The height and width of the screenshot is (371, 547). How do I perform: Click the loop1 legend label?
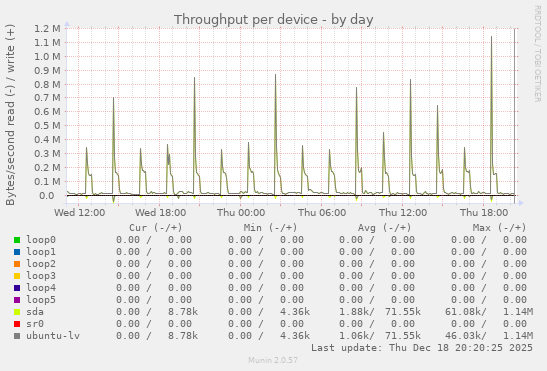click(x=41, y=252)
